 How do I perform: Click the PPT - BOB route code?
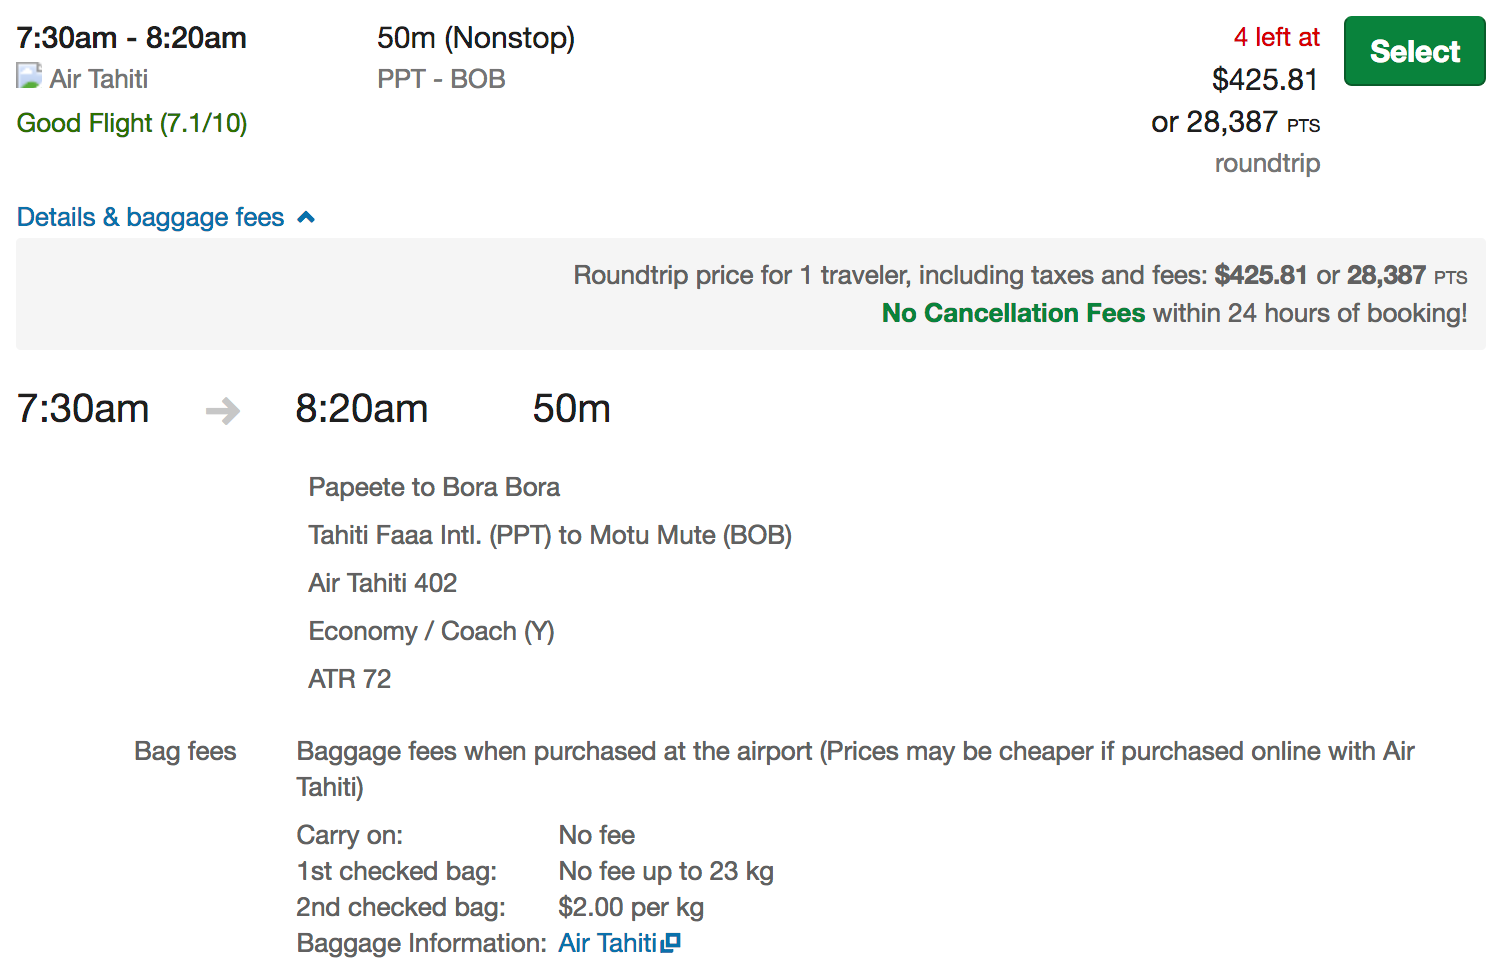click(x=441, y=79)
